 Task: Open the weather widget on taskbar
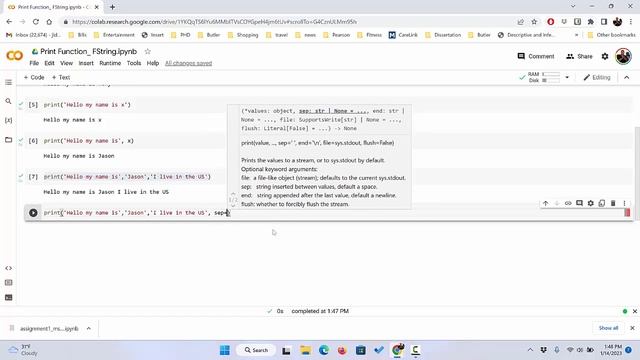click(24, 350)
